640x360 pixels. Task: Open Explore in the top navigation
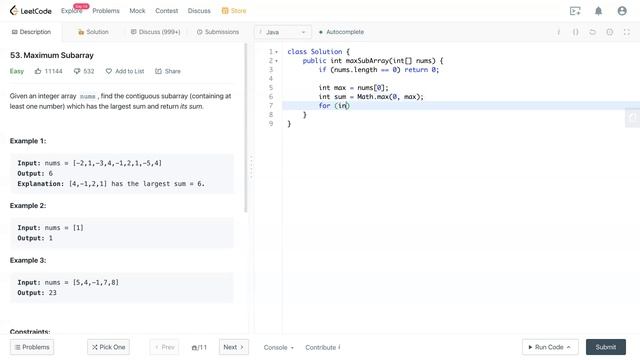(72, 11)
